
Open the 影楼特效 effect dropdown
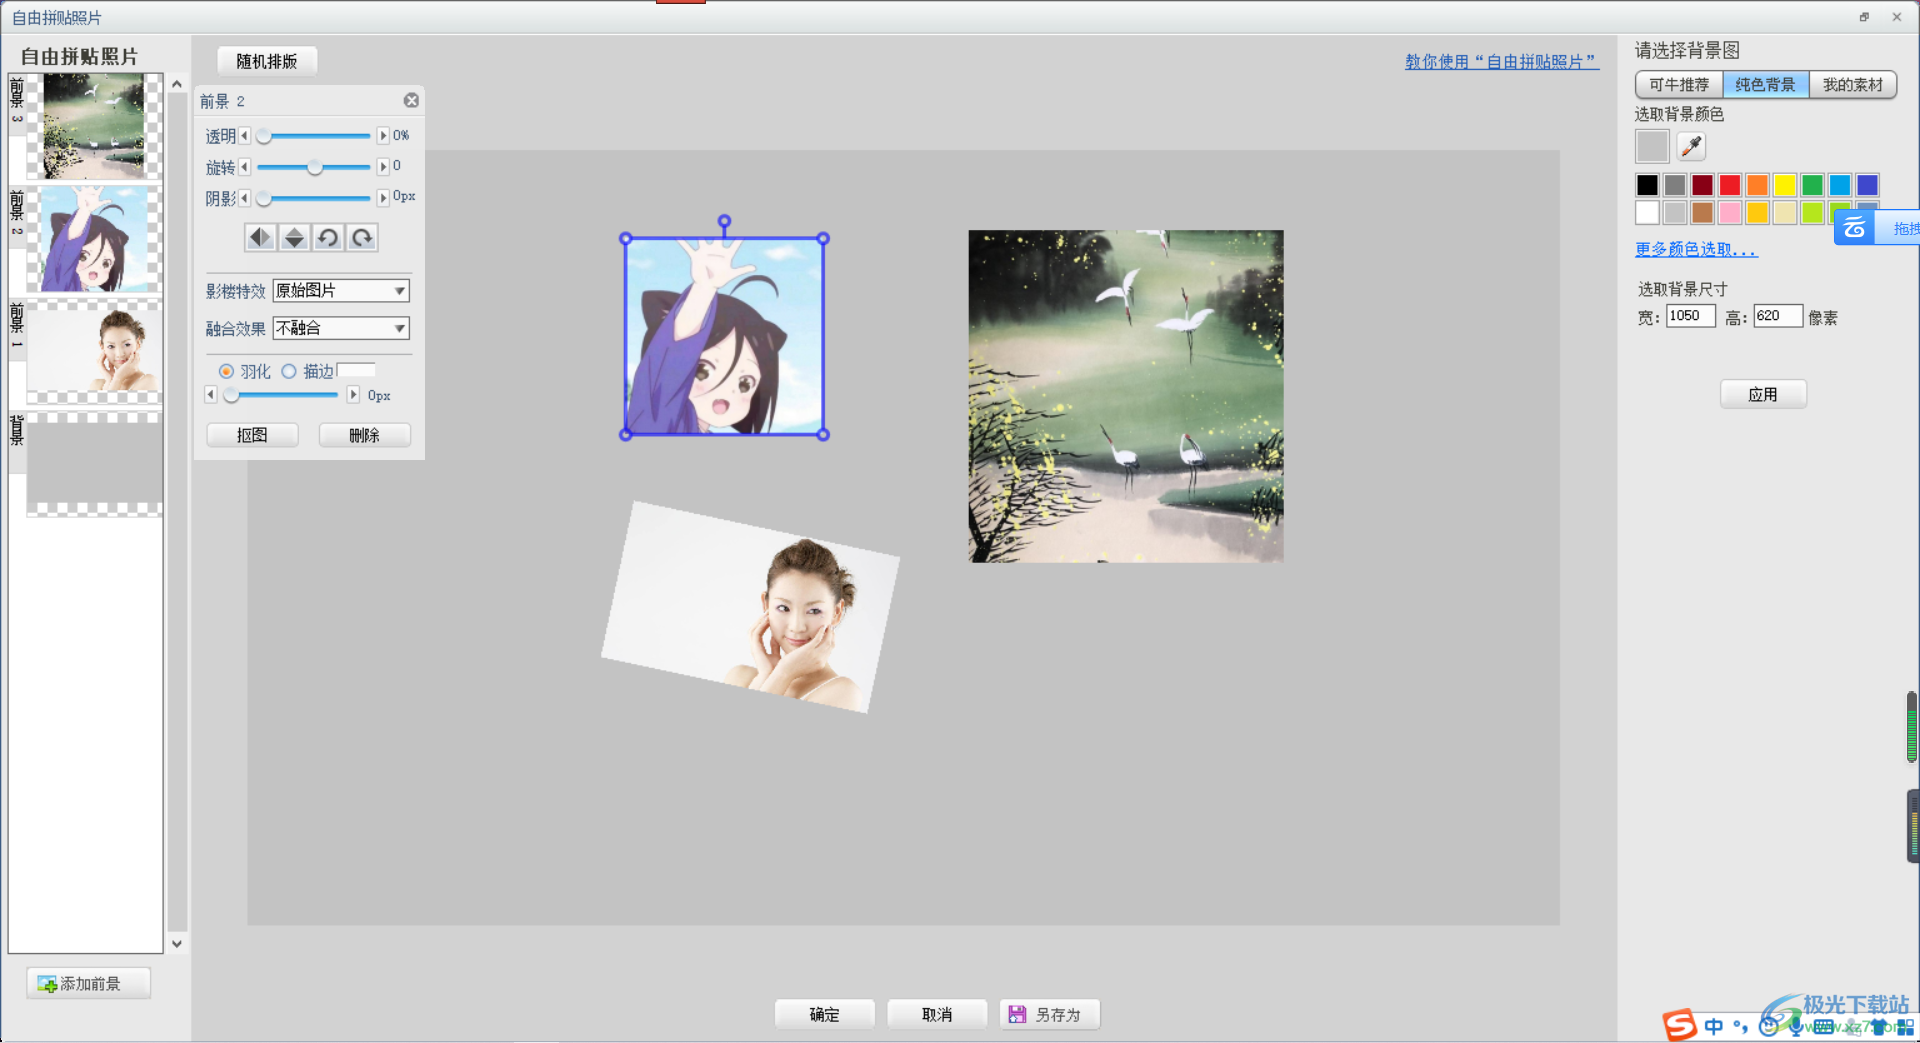[x=341, y=290]
